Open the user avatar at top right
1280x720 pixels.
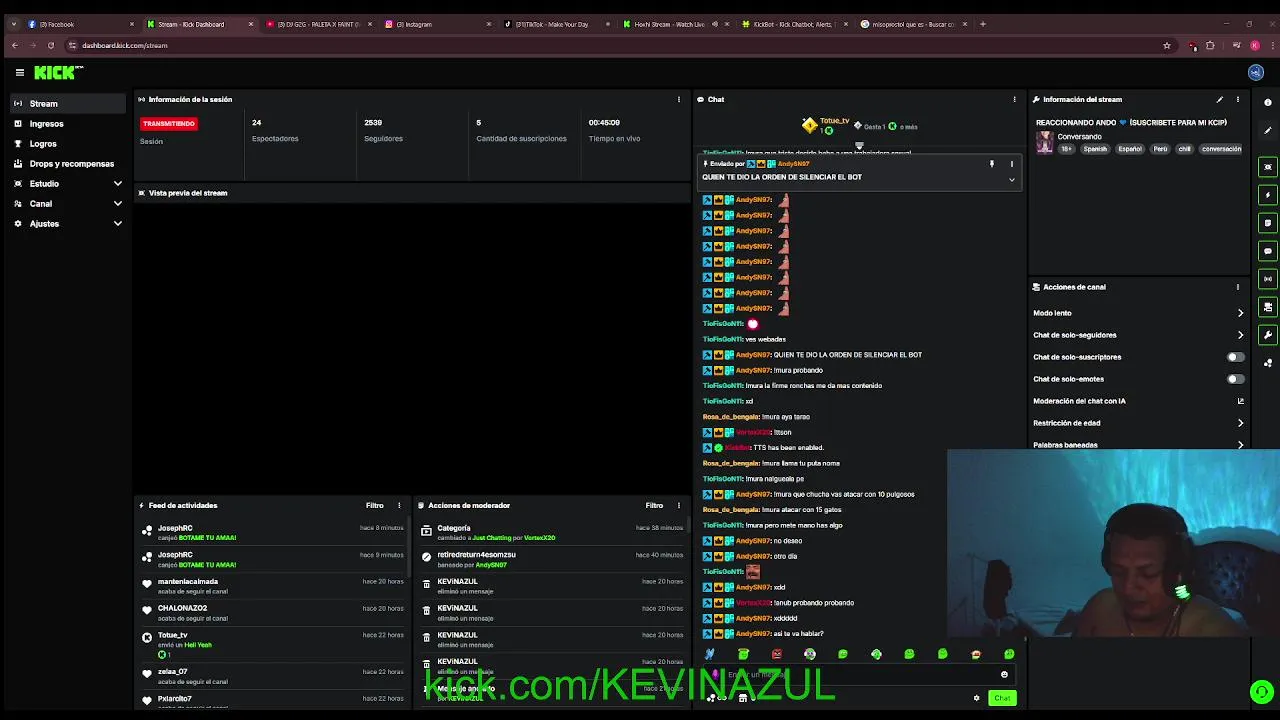click(1256, 72)
